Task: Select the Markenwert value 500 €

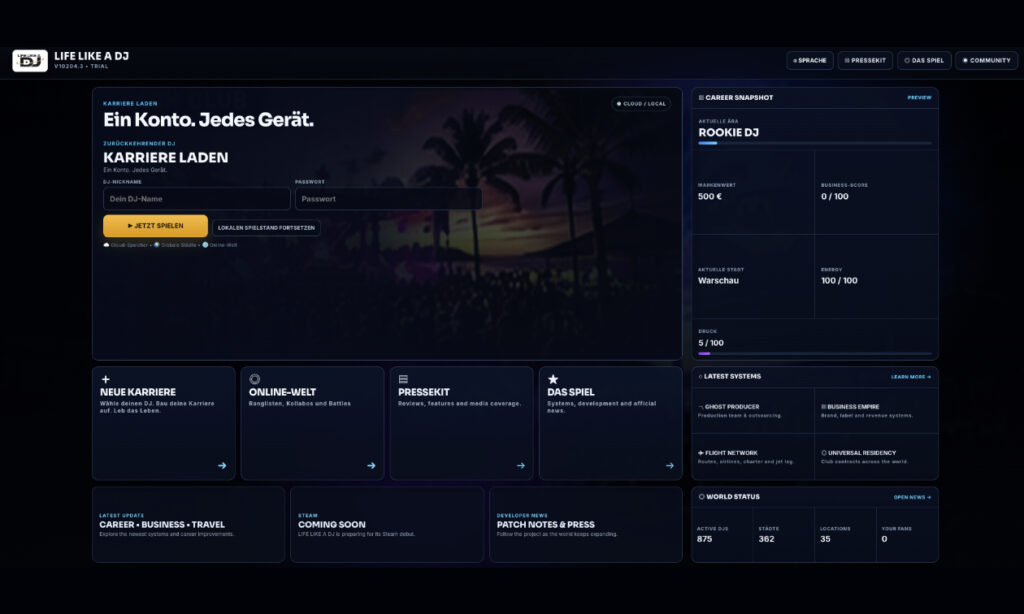Action: point(710,196)
